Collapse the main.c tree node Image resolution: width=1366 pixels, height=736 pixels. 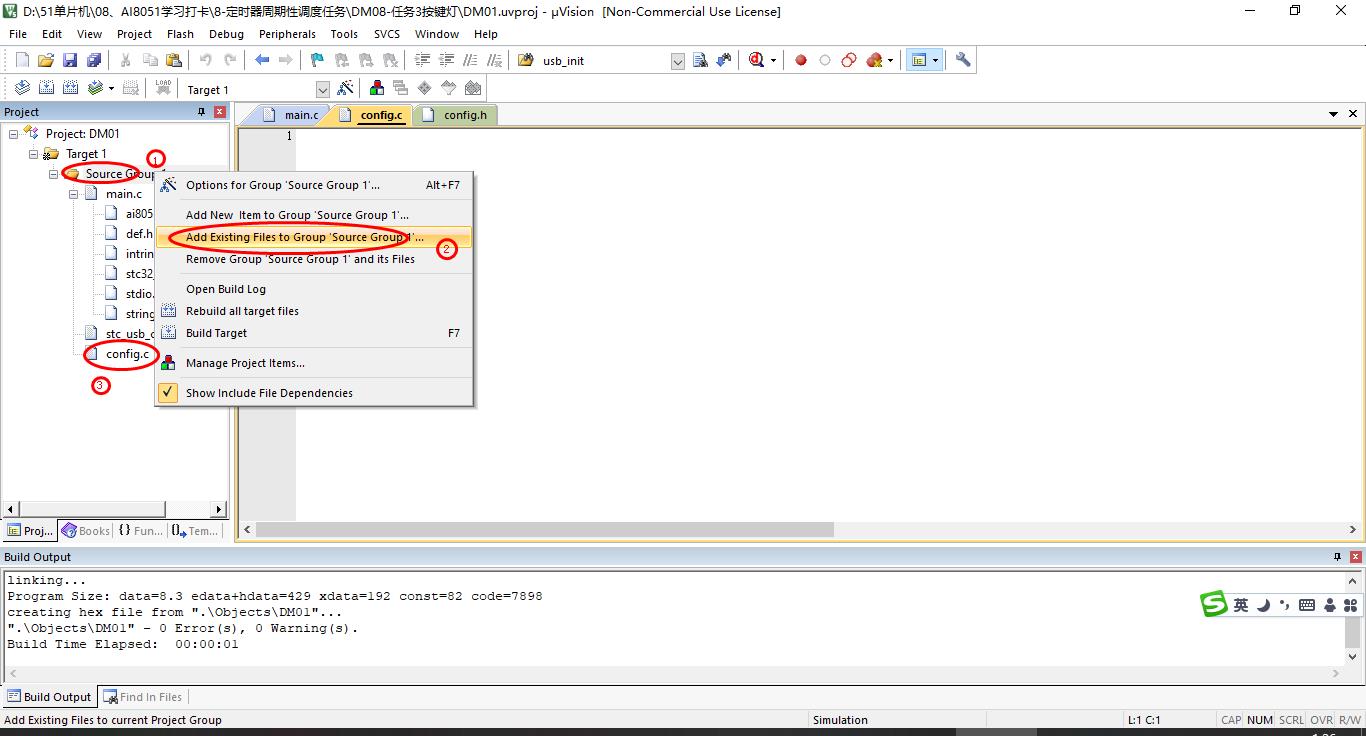[x=74, y=194]
